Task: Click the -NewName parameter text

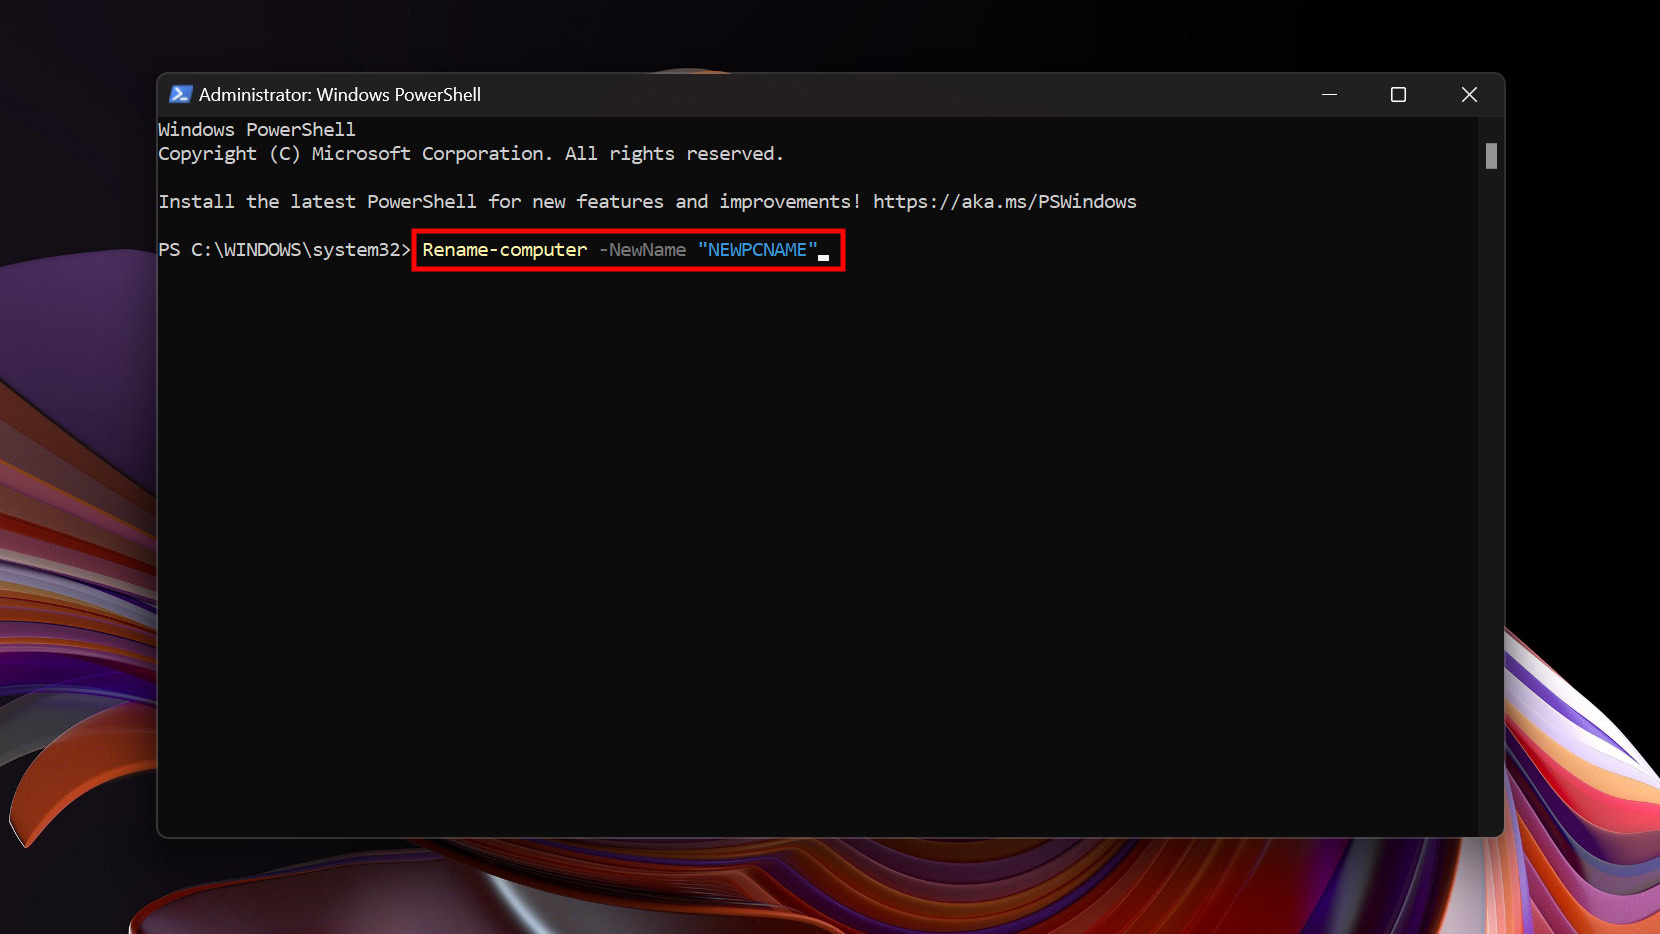Action: (643, 250)
